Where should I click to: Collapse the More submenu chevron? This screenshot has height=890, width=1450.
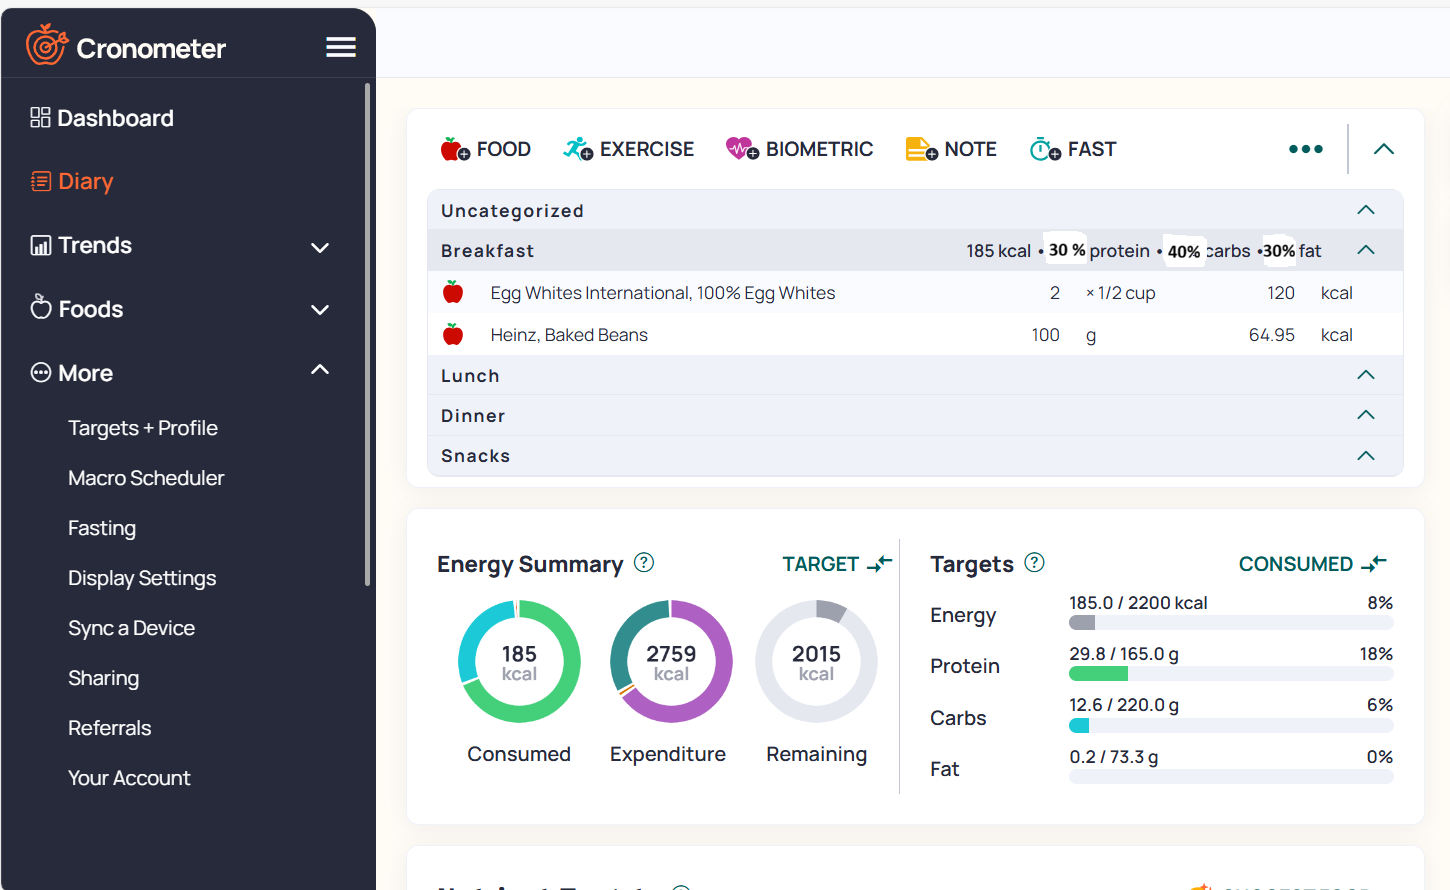pos(320,370)
